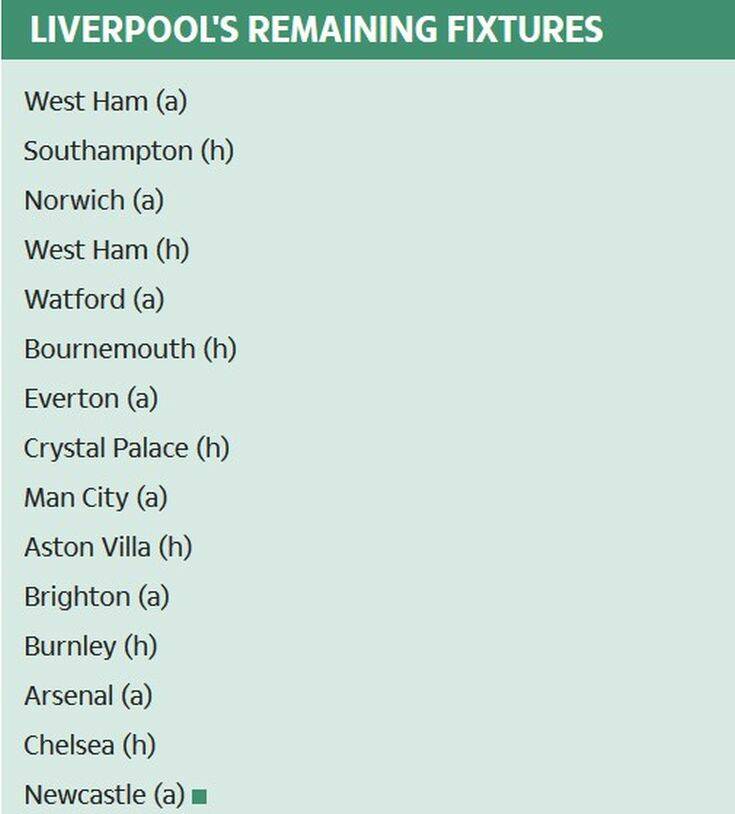This screenshot has height=814, width=735.
Task: Click the Norwich (a) fixture line
Action: click(x=93, y=200)
